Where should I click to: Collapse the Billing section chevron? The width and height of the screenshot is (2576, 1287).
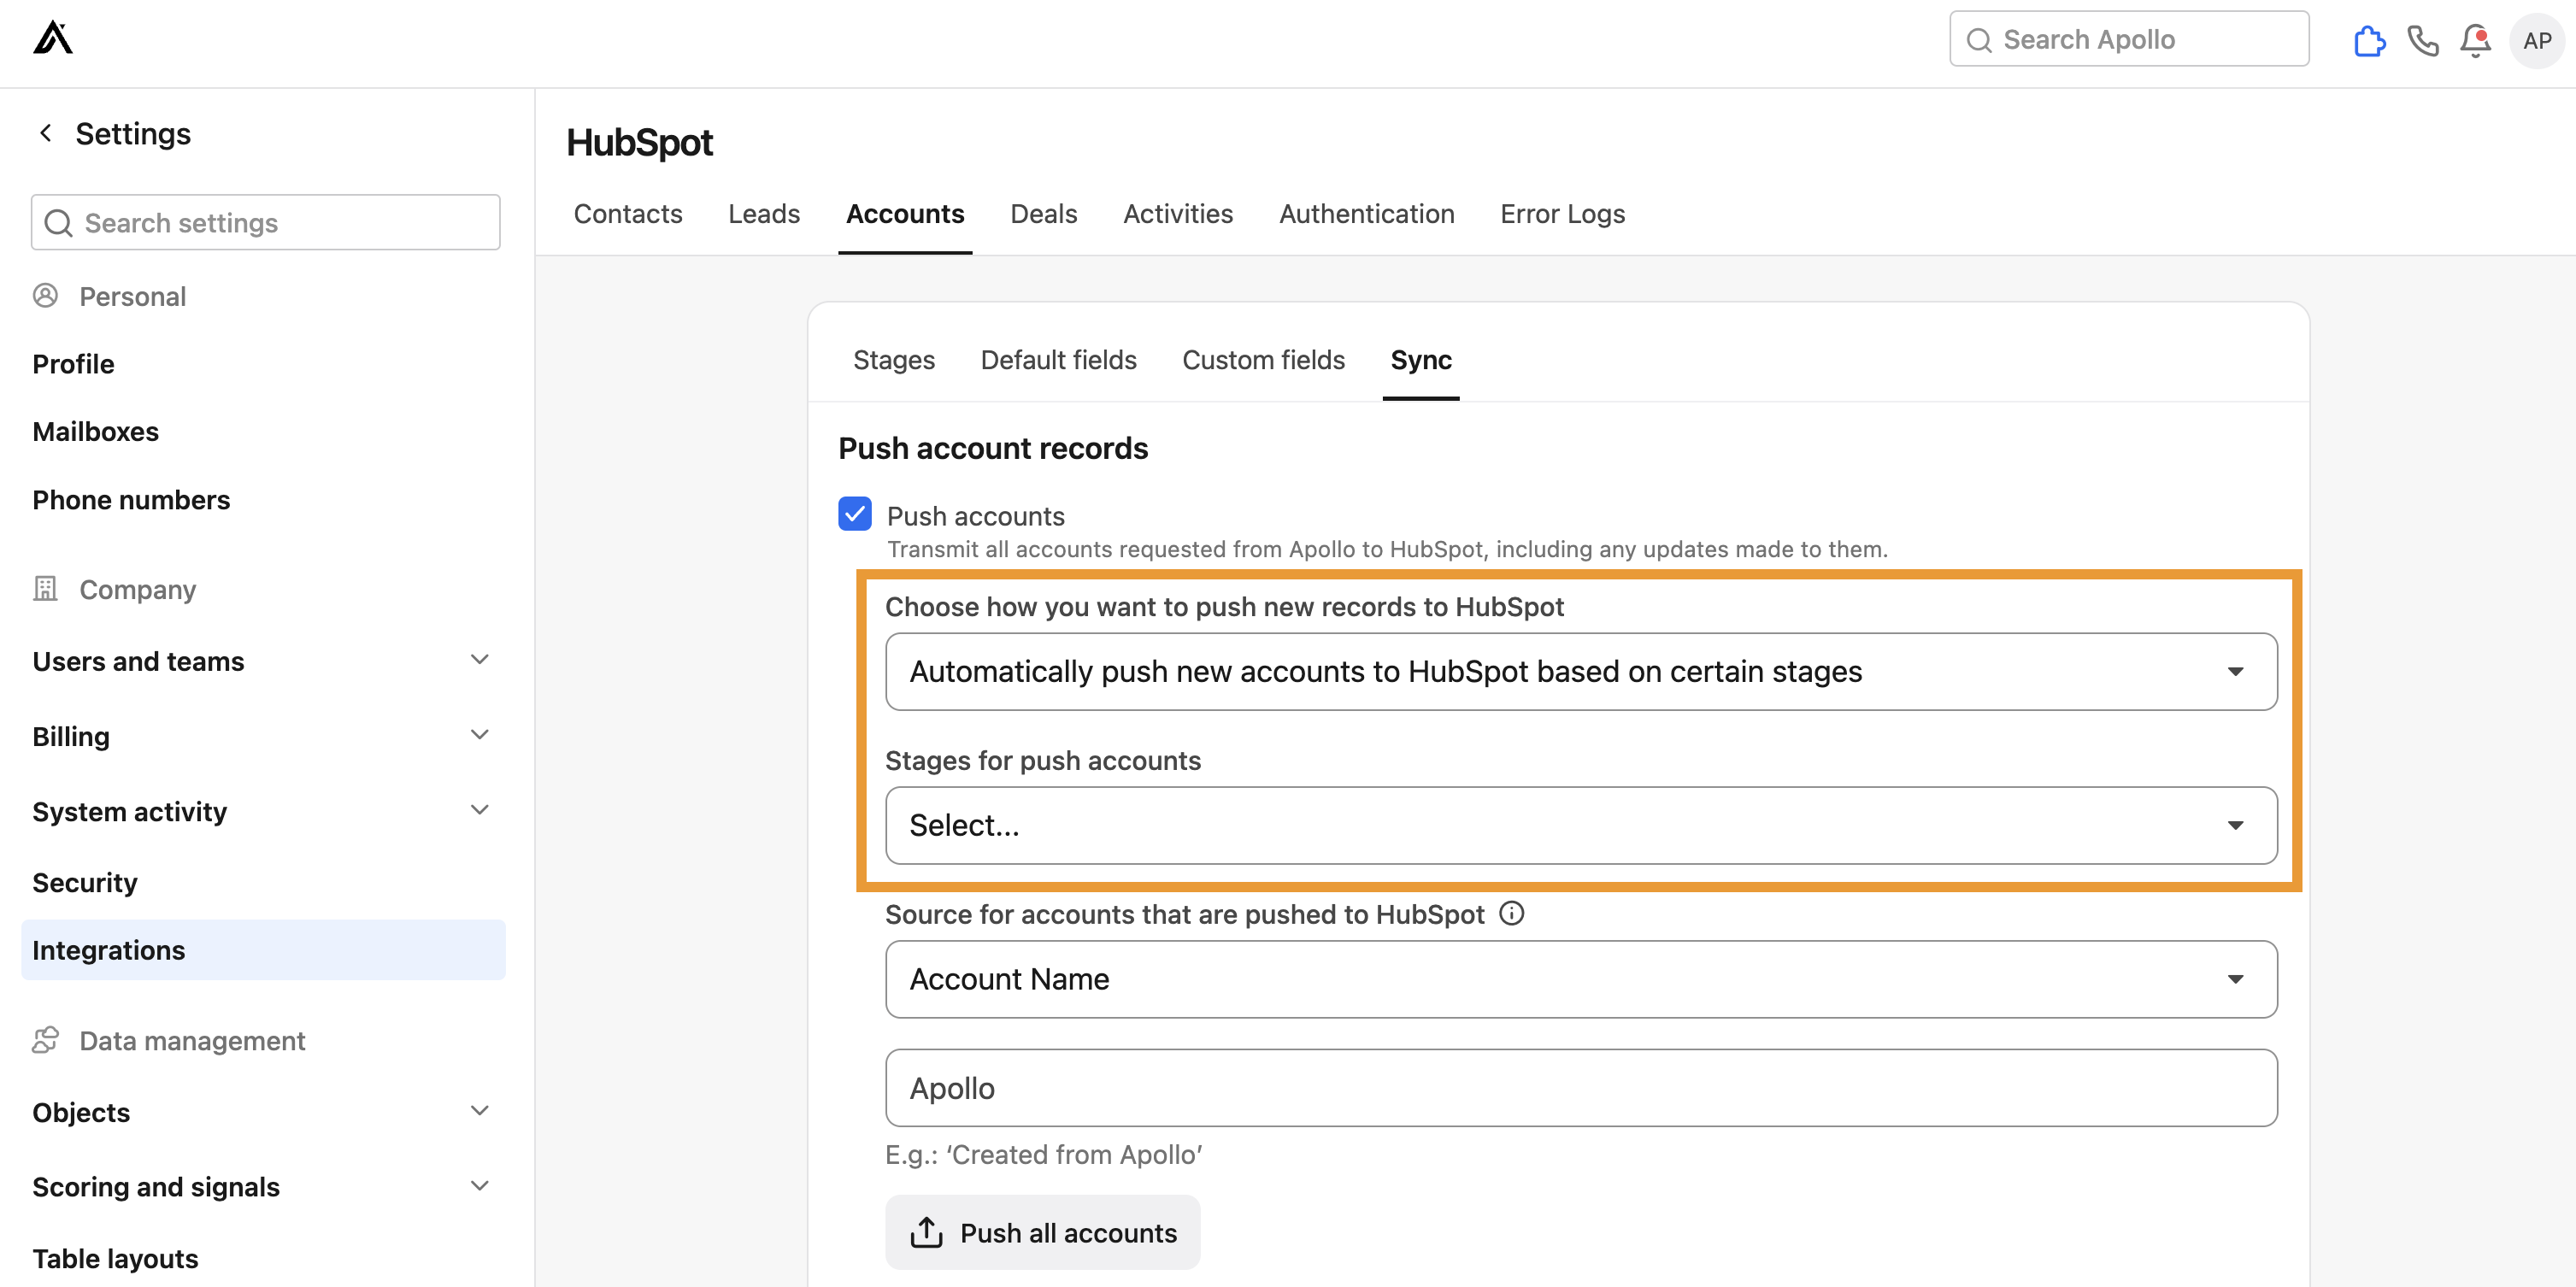coord(480,734)
